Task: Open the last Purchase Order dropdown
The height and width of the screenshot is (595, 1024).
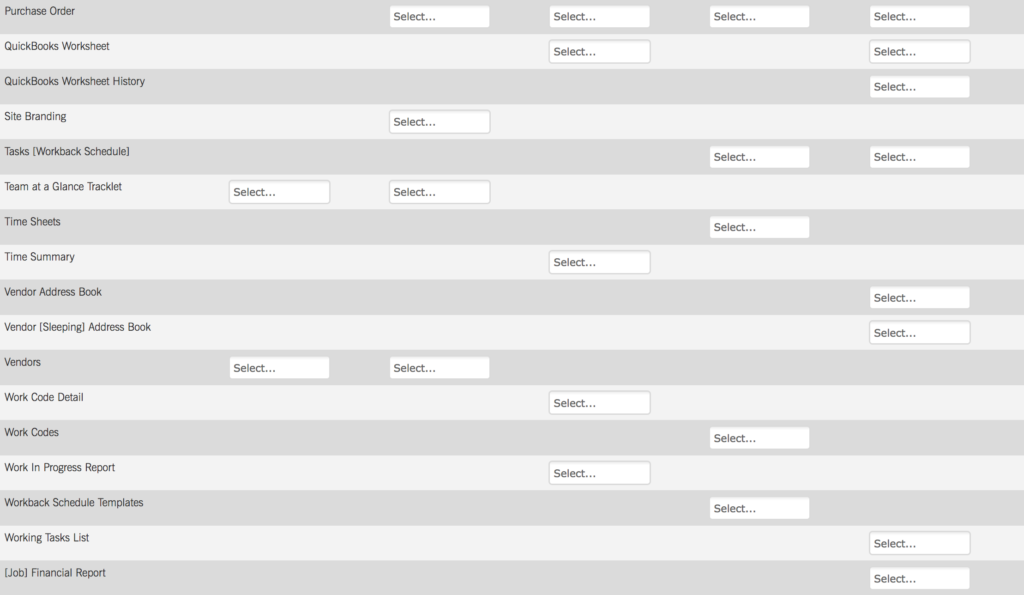Action: (919, 16)
